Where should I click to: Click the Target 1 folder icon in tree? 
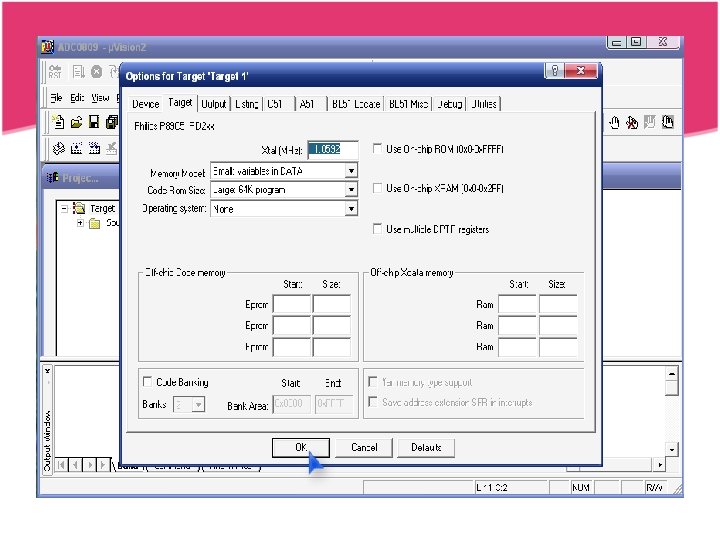(79, 208)
